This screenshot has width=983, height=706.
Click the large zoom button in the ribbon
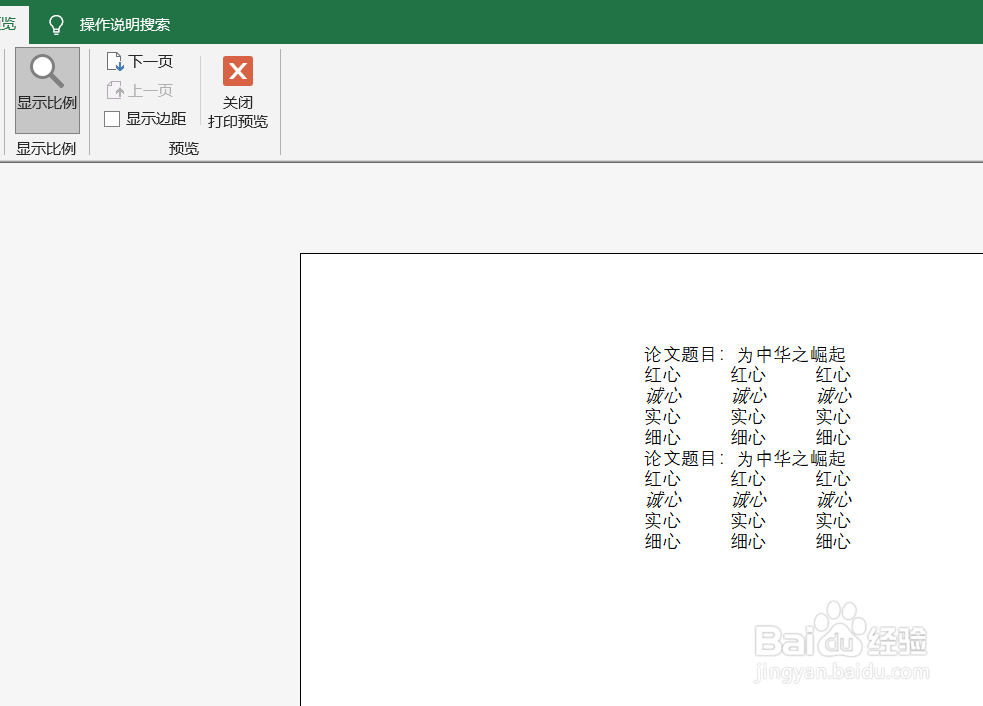[46, 90]
